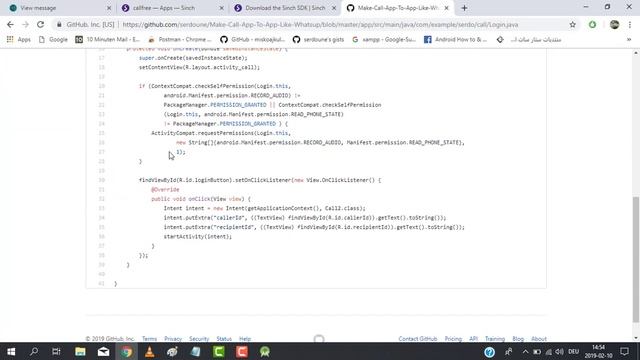Viewport: 640px width, 360px height.
Task: Open the volume control in tray
Action: pyautogui.click(x=560, y=351)
